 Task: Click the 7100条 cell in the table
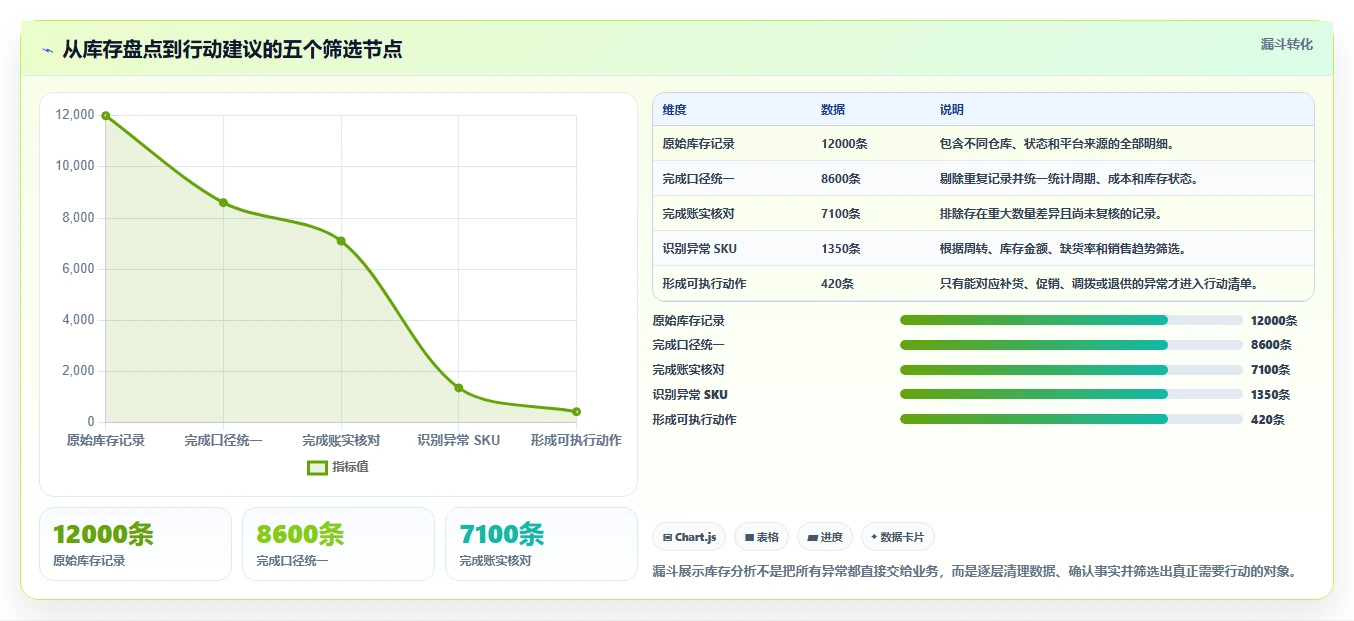coord(841,214)
